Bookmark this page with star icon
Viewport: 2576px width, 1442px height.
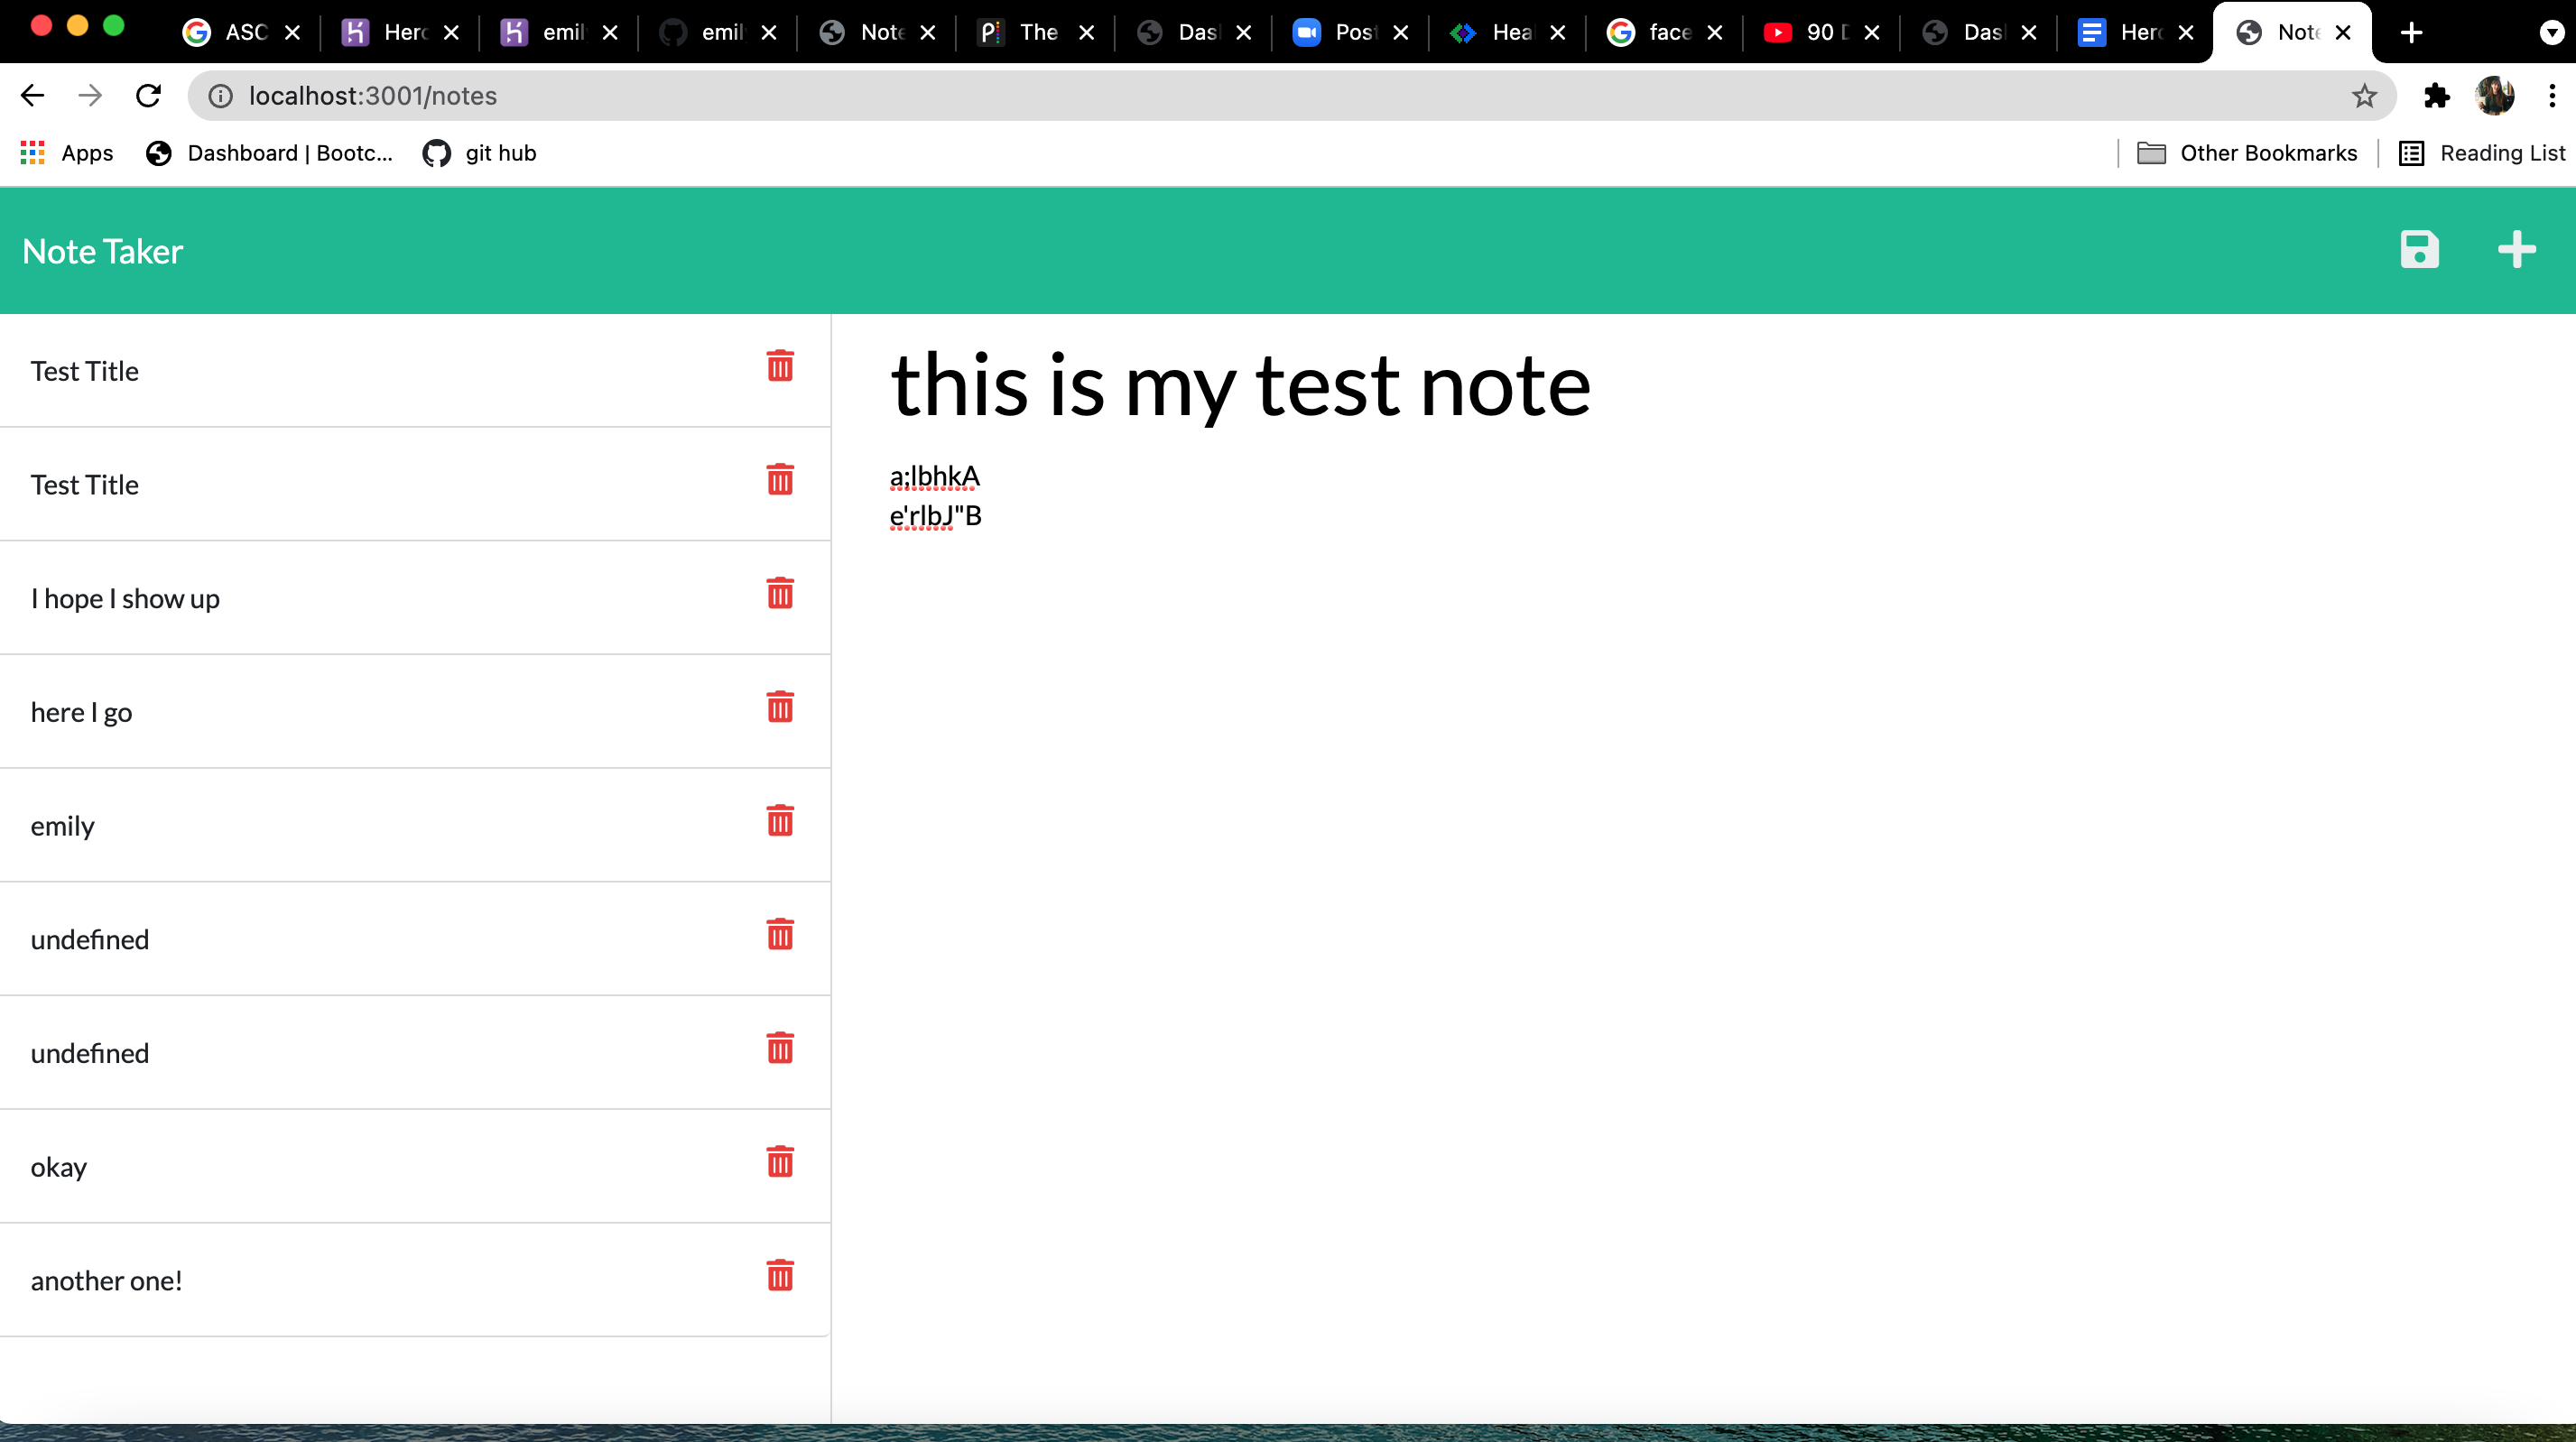pos(2363,96)
